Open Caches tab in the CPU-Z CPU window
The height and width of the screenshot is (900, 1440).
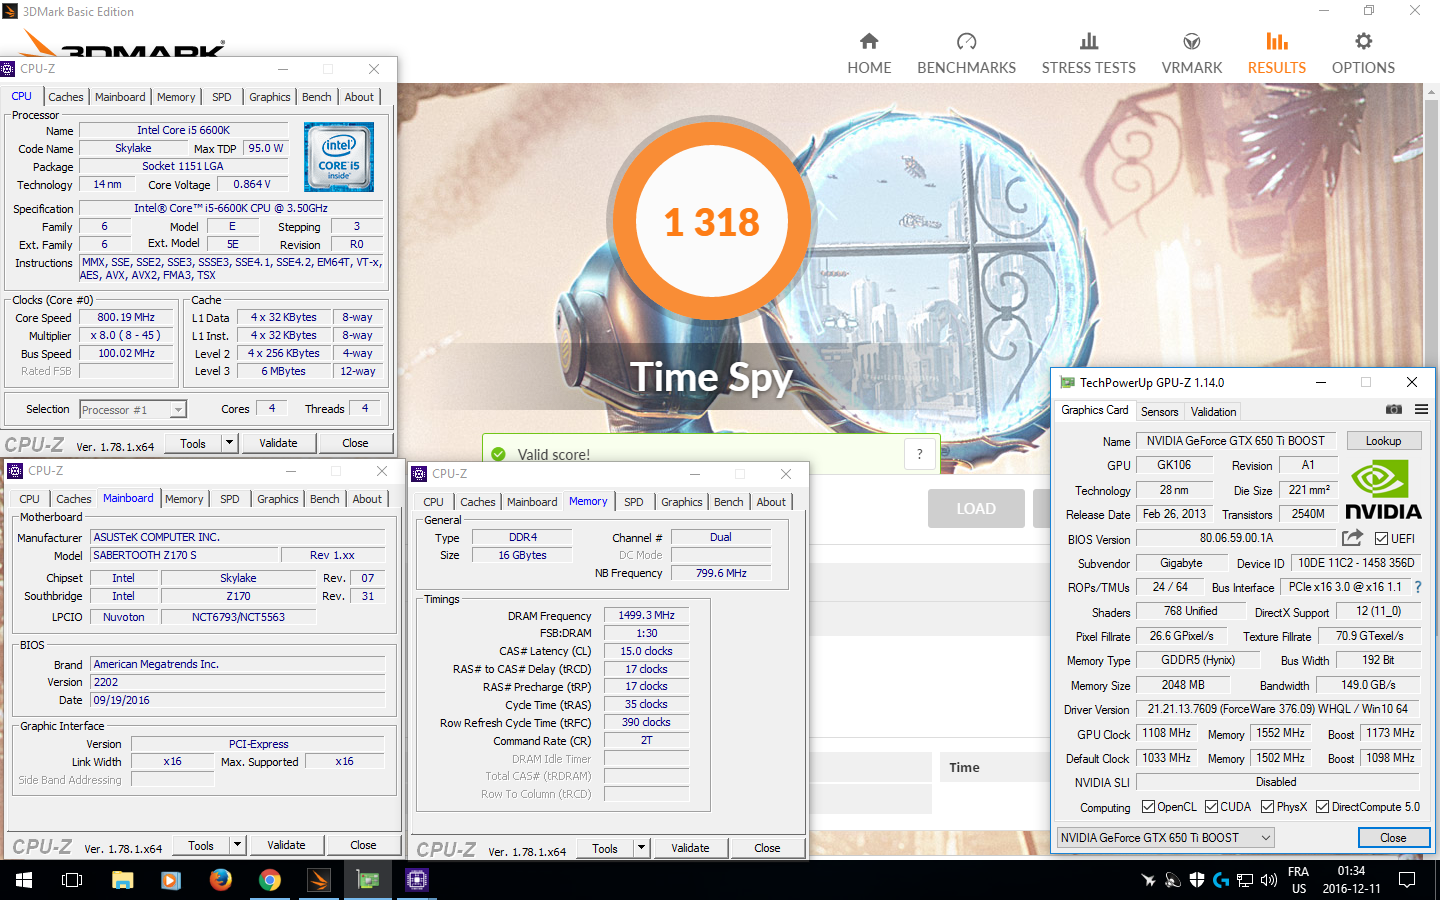coord(66,97)
